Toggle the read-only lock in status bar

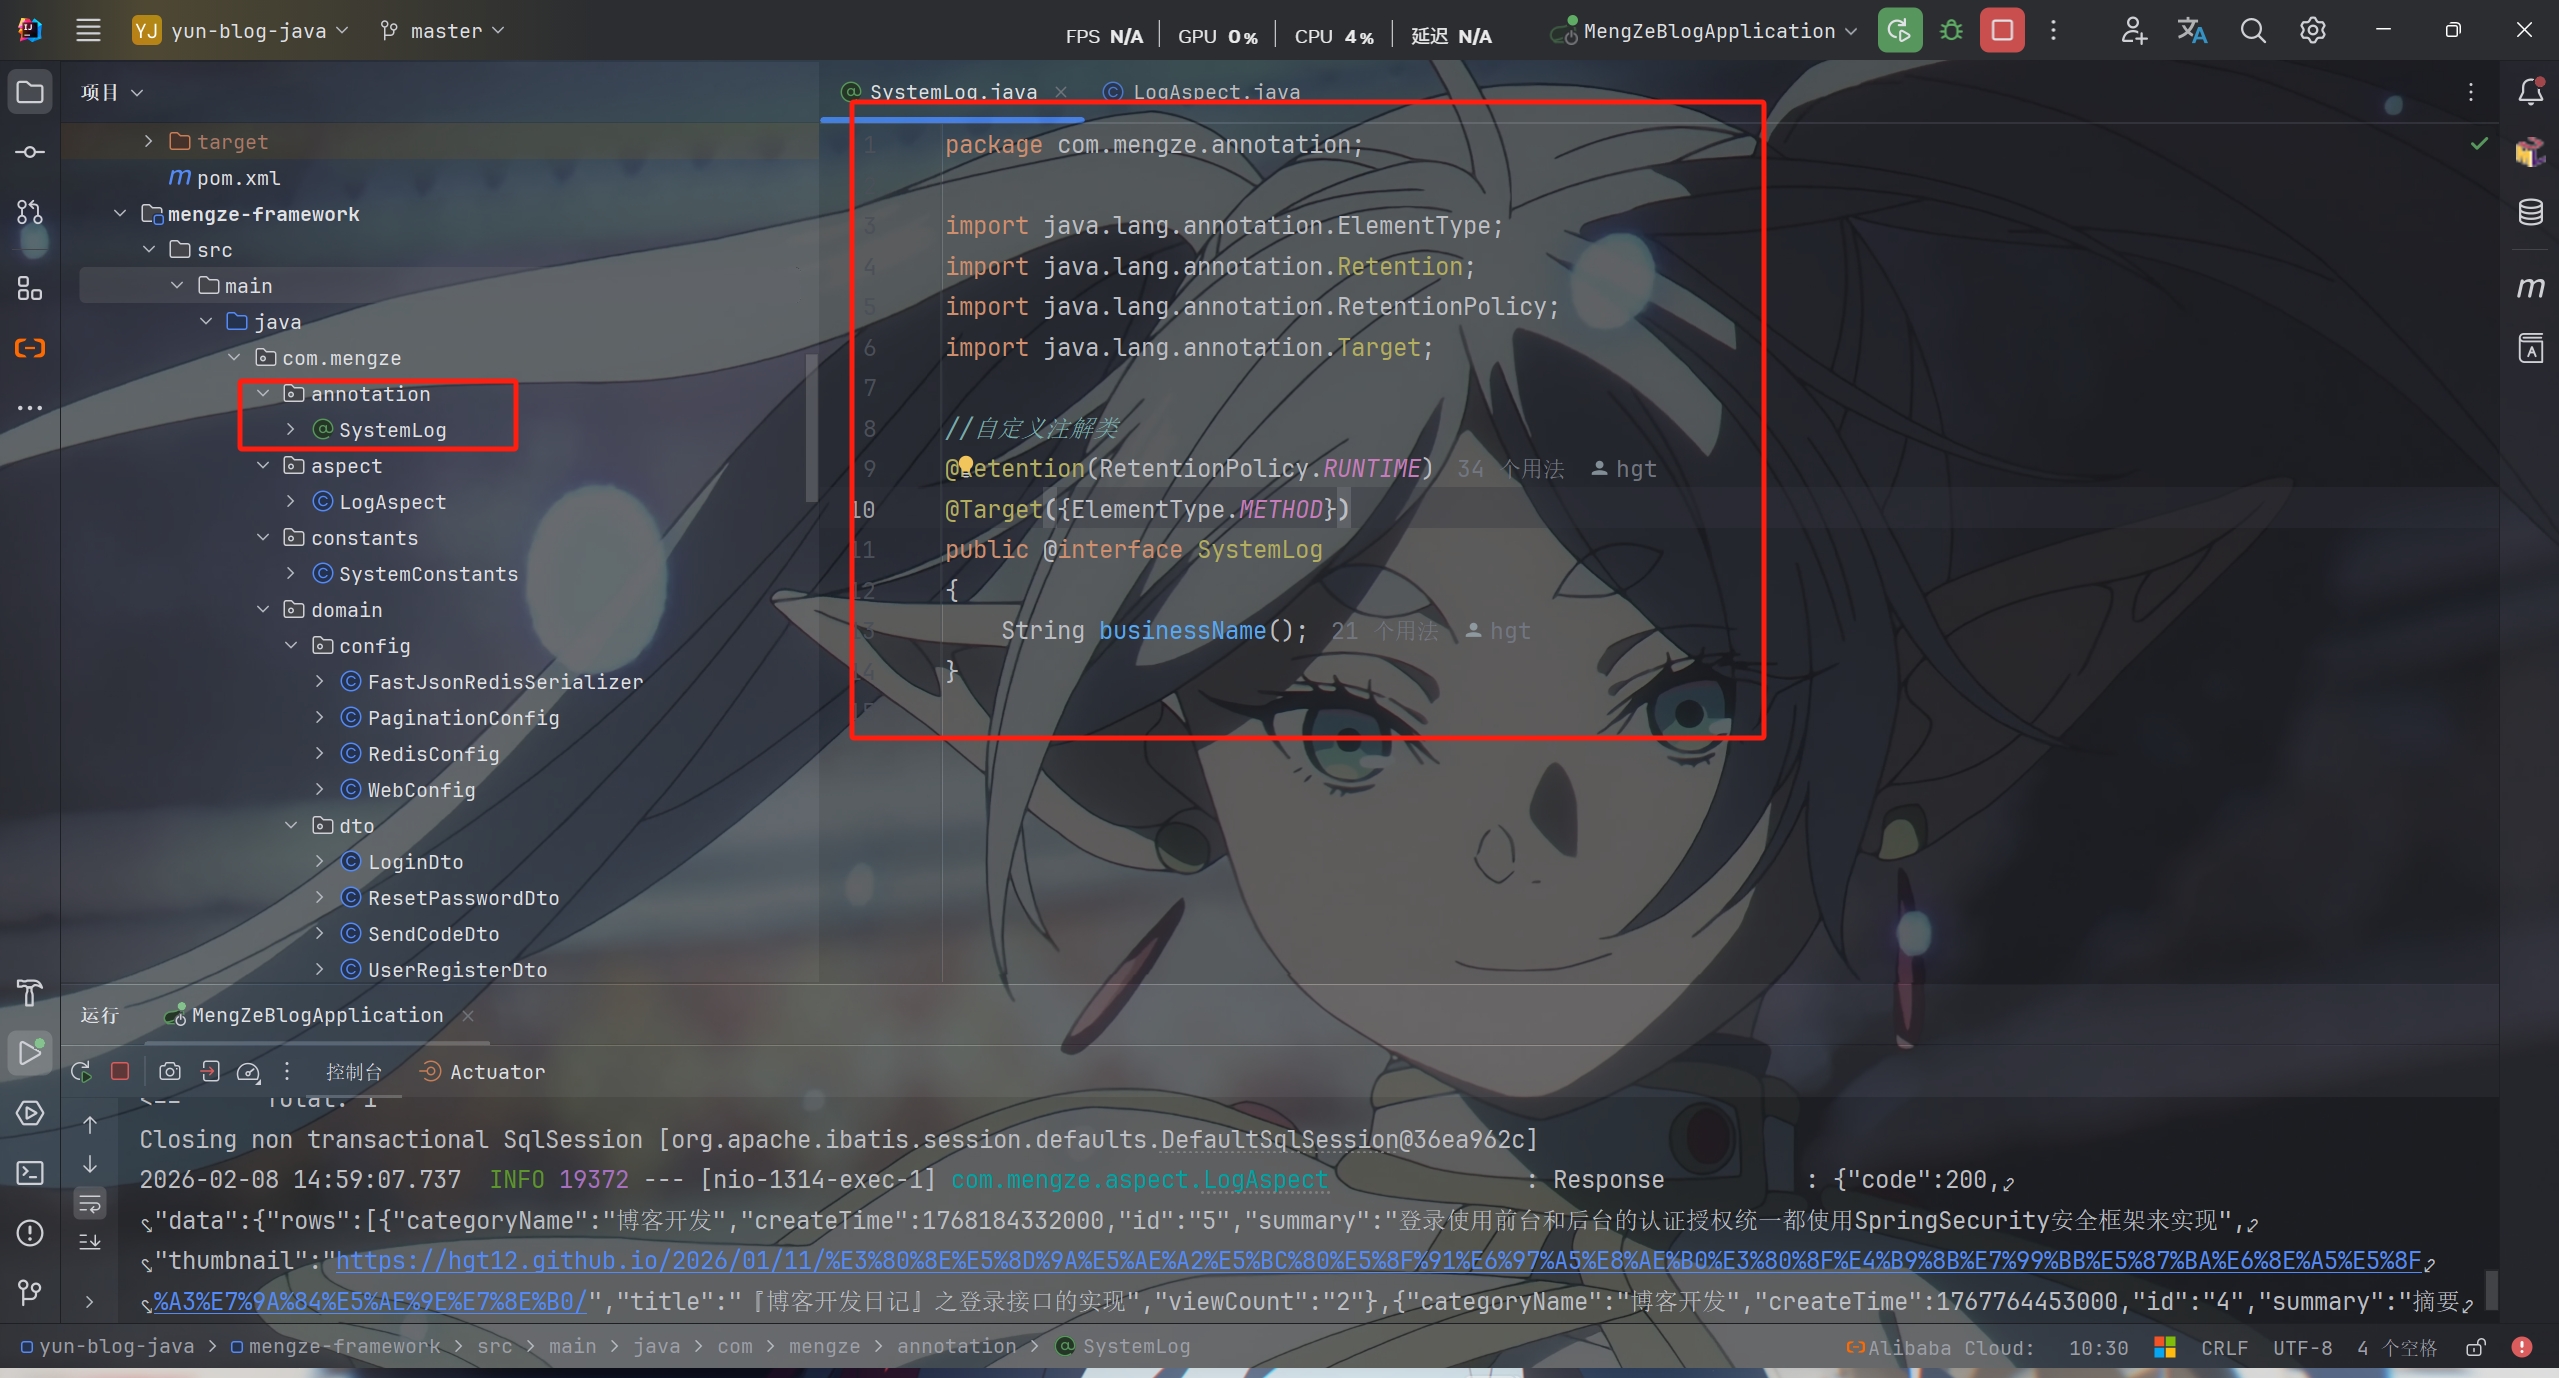2475,1348
